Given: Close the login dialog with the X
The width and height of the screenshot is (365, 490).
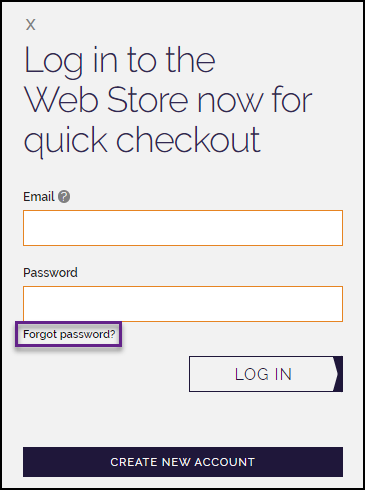Looking at the screenshot, I should (30, 25).
